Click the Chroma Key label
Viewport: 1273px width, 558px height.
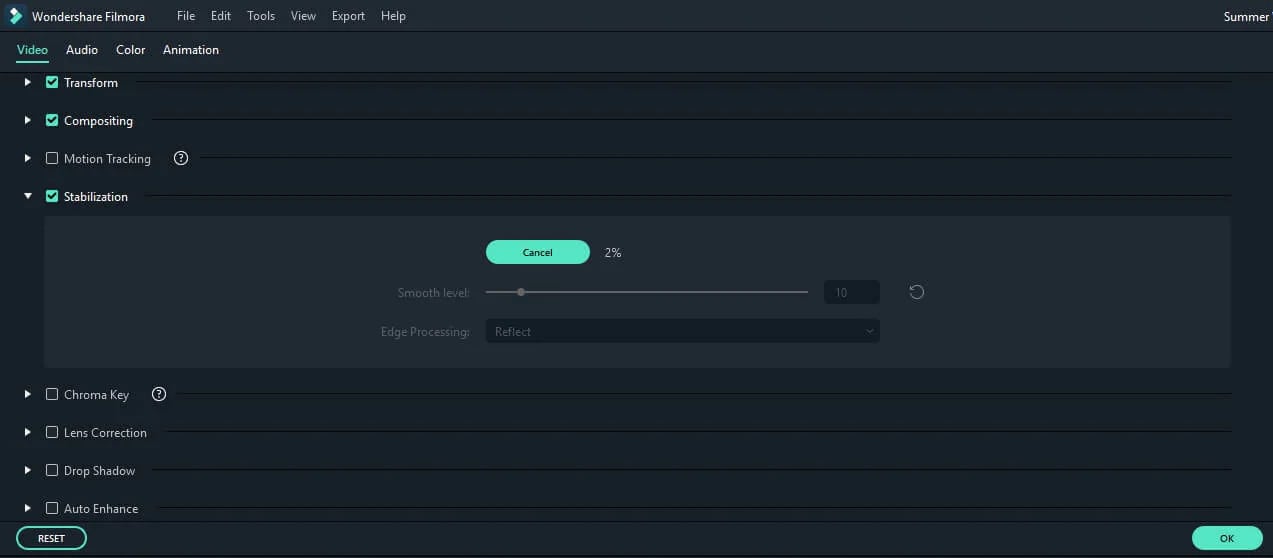(x=96, y=395)
